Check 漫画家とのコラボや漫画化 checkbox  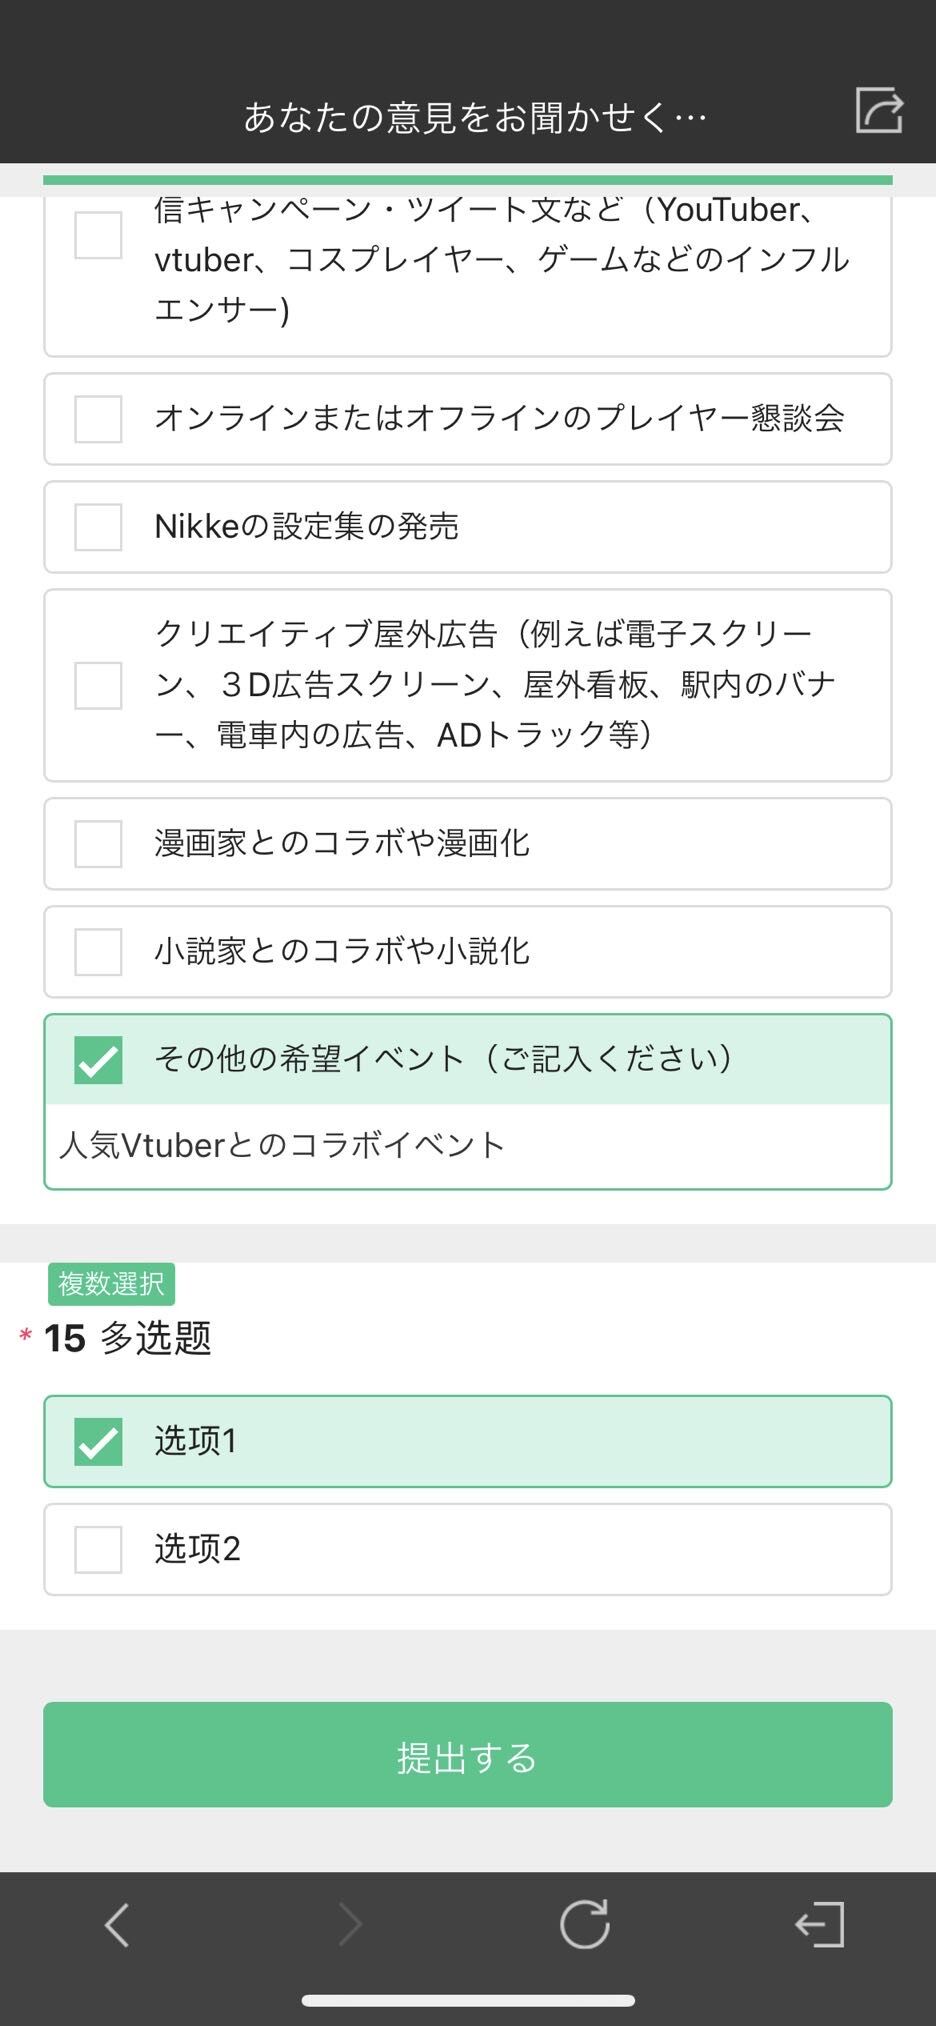click(98, 844)
